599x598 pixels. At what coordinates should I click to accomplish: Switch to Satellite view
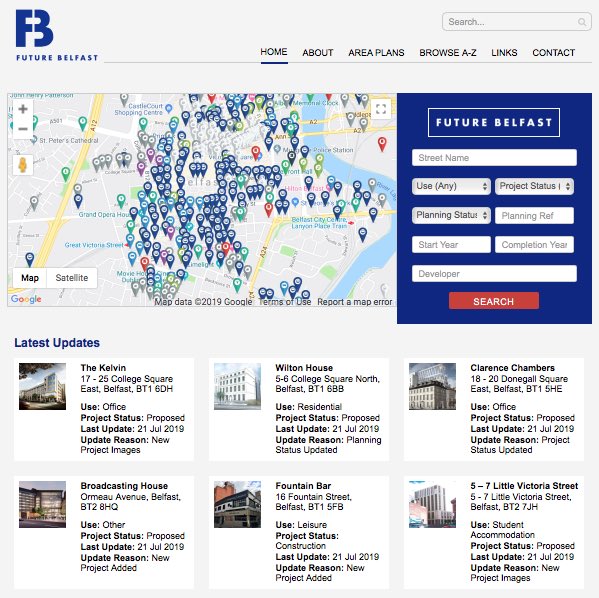coord(72,278)
